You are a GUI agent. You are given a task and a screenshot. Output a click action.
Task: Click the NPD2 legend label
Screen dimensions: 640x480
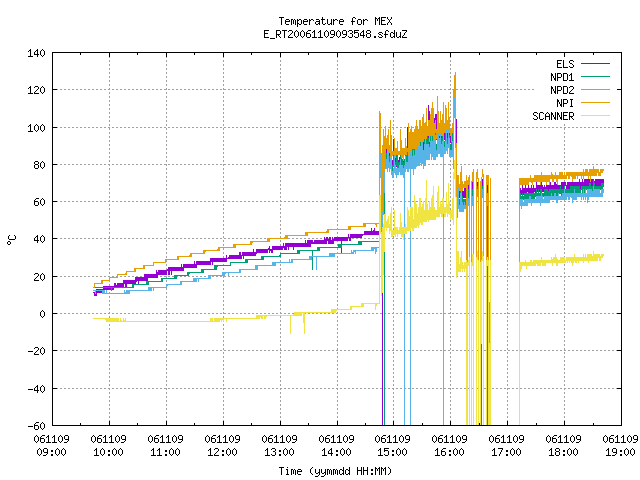pyautogui.click(x=562, y=90)
